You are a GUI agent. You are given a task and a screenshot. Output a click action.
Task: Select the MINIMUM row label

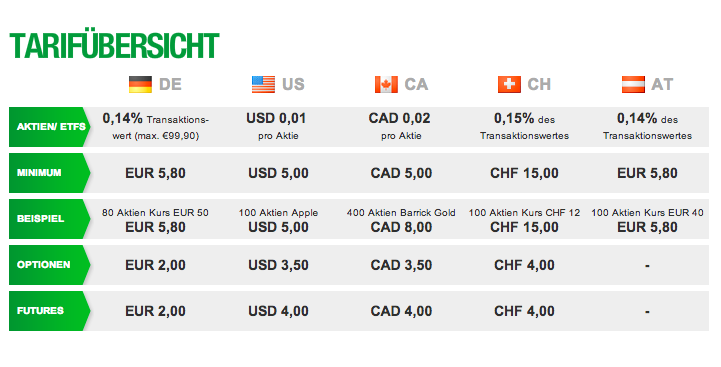(50, 173)
